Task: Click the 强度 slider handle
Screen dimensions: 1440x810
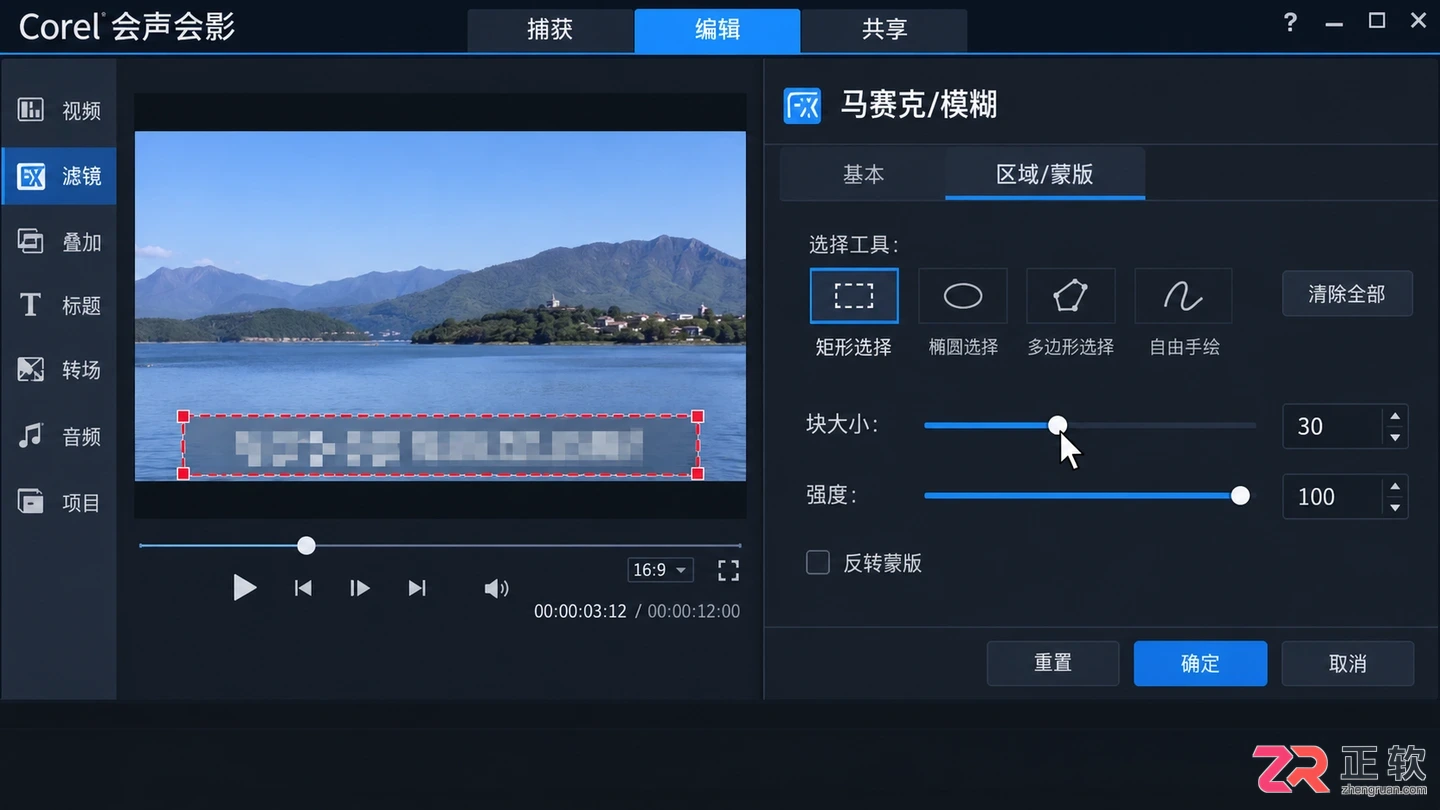Action: (1240, 496)
